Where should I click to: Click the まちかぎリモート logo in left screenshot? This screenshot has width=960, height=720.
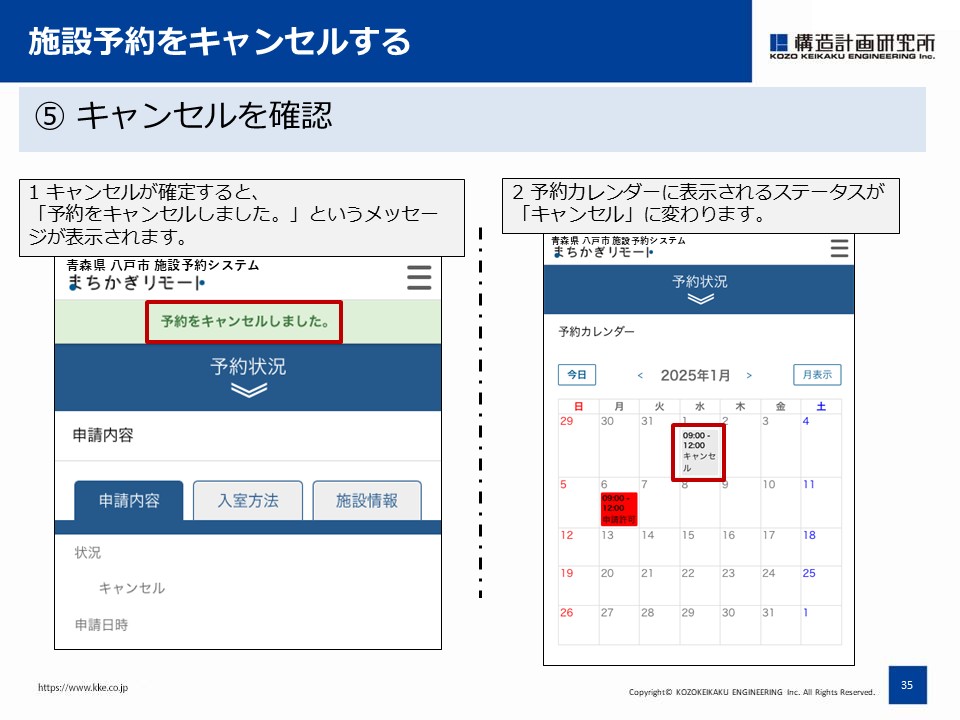tap(136, 283)
